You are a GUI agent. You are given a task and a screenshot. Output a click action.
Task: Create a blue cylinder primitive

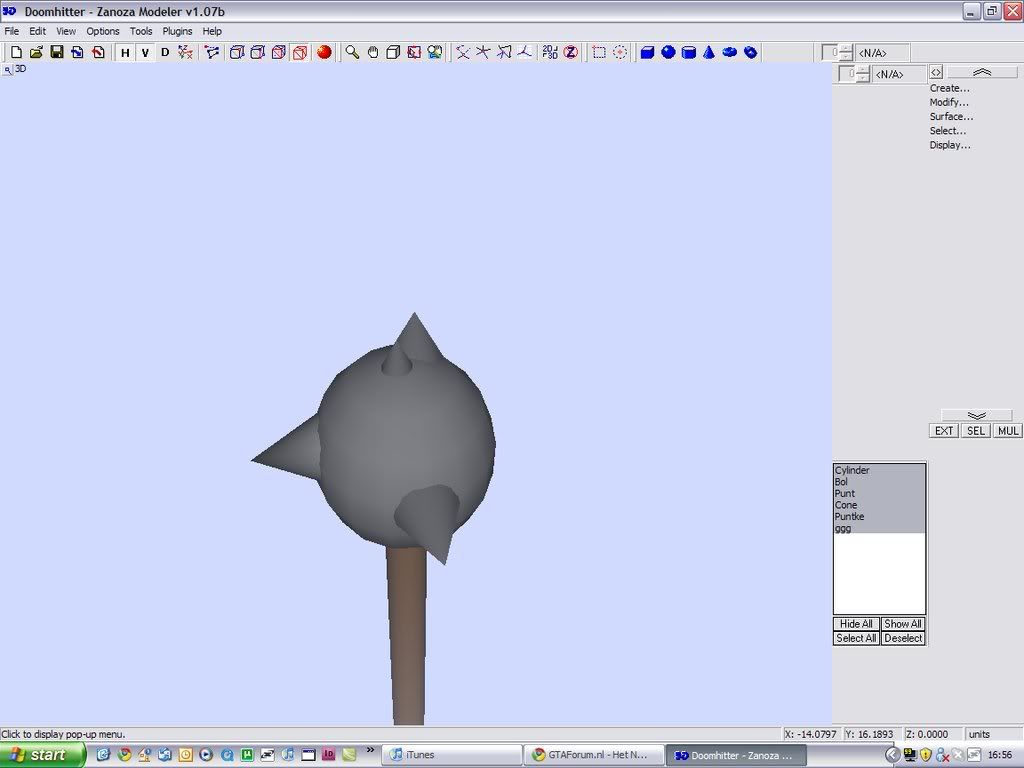coord(689,52)
